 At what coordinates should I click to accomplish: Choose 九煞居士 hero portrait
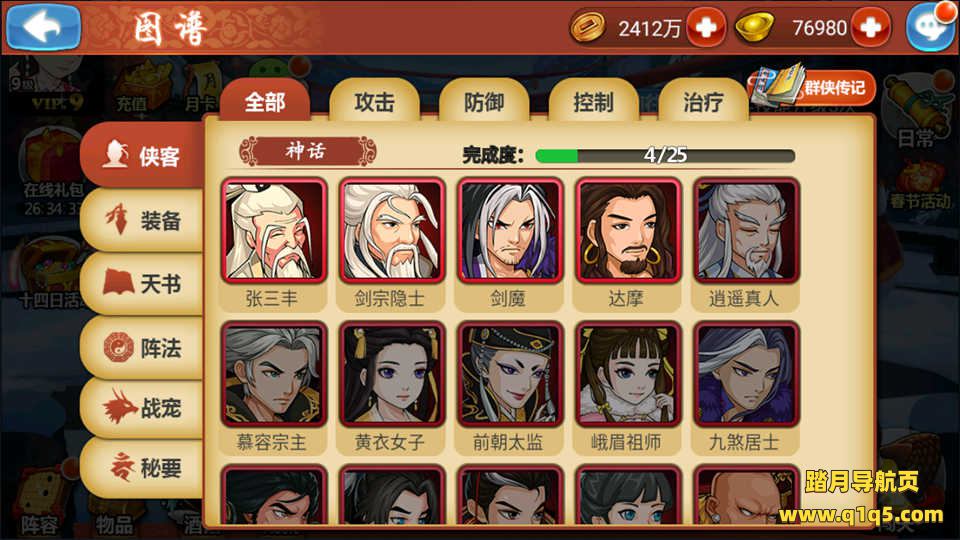746,374
